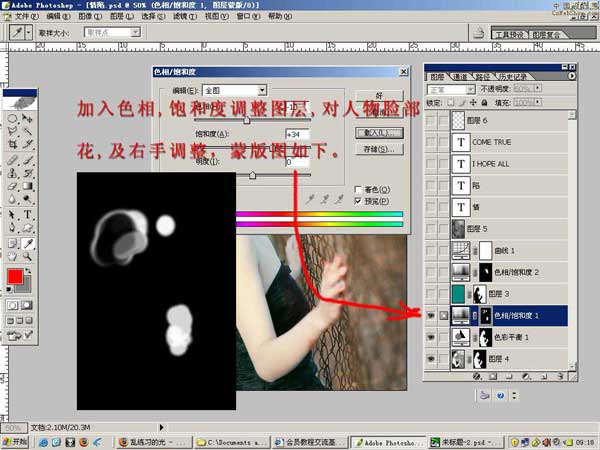The image size is (600, 450).
Task: Select the Type tool in toolbox
Action: click(27, 215)
